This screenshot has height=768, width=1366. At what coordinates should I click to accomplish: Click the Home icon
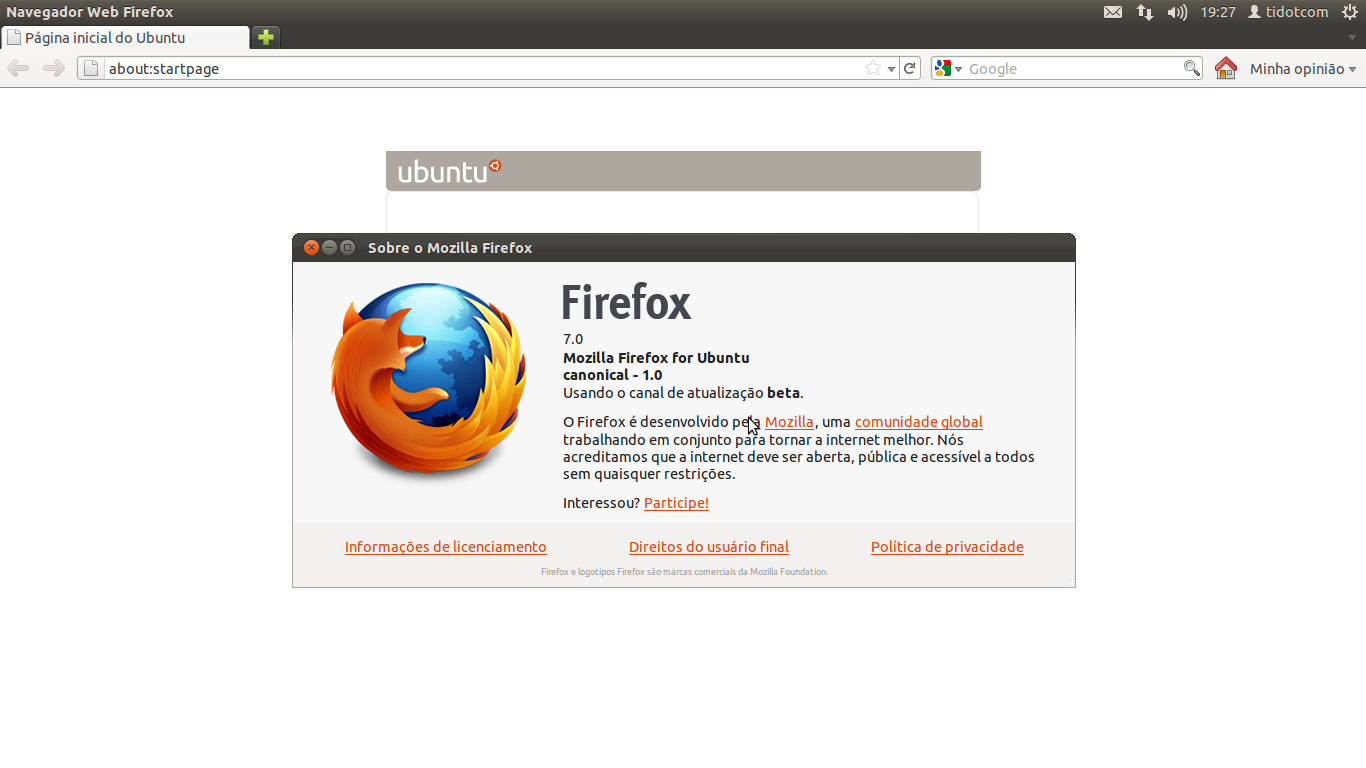[1226, 68]
